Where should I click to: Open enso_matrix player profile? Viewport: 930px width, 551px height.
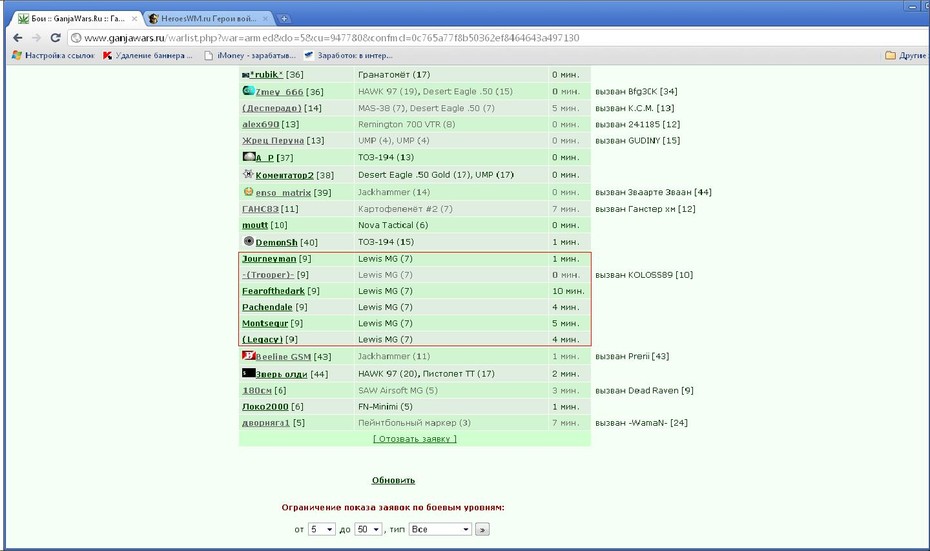(x=283, y=193)
